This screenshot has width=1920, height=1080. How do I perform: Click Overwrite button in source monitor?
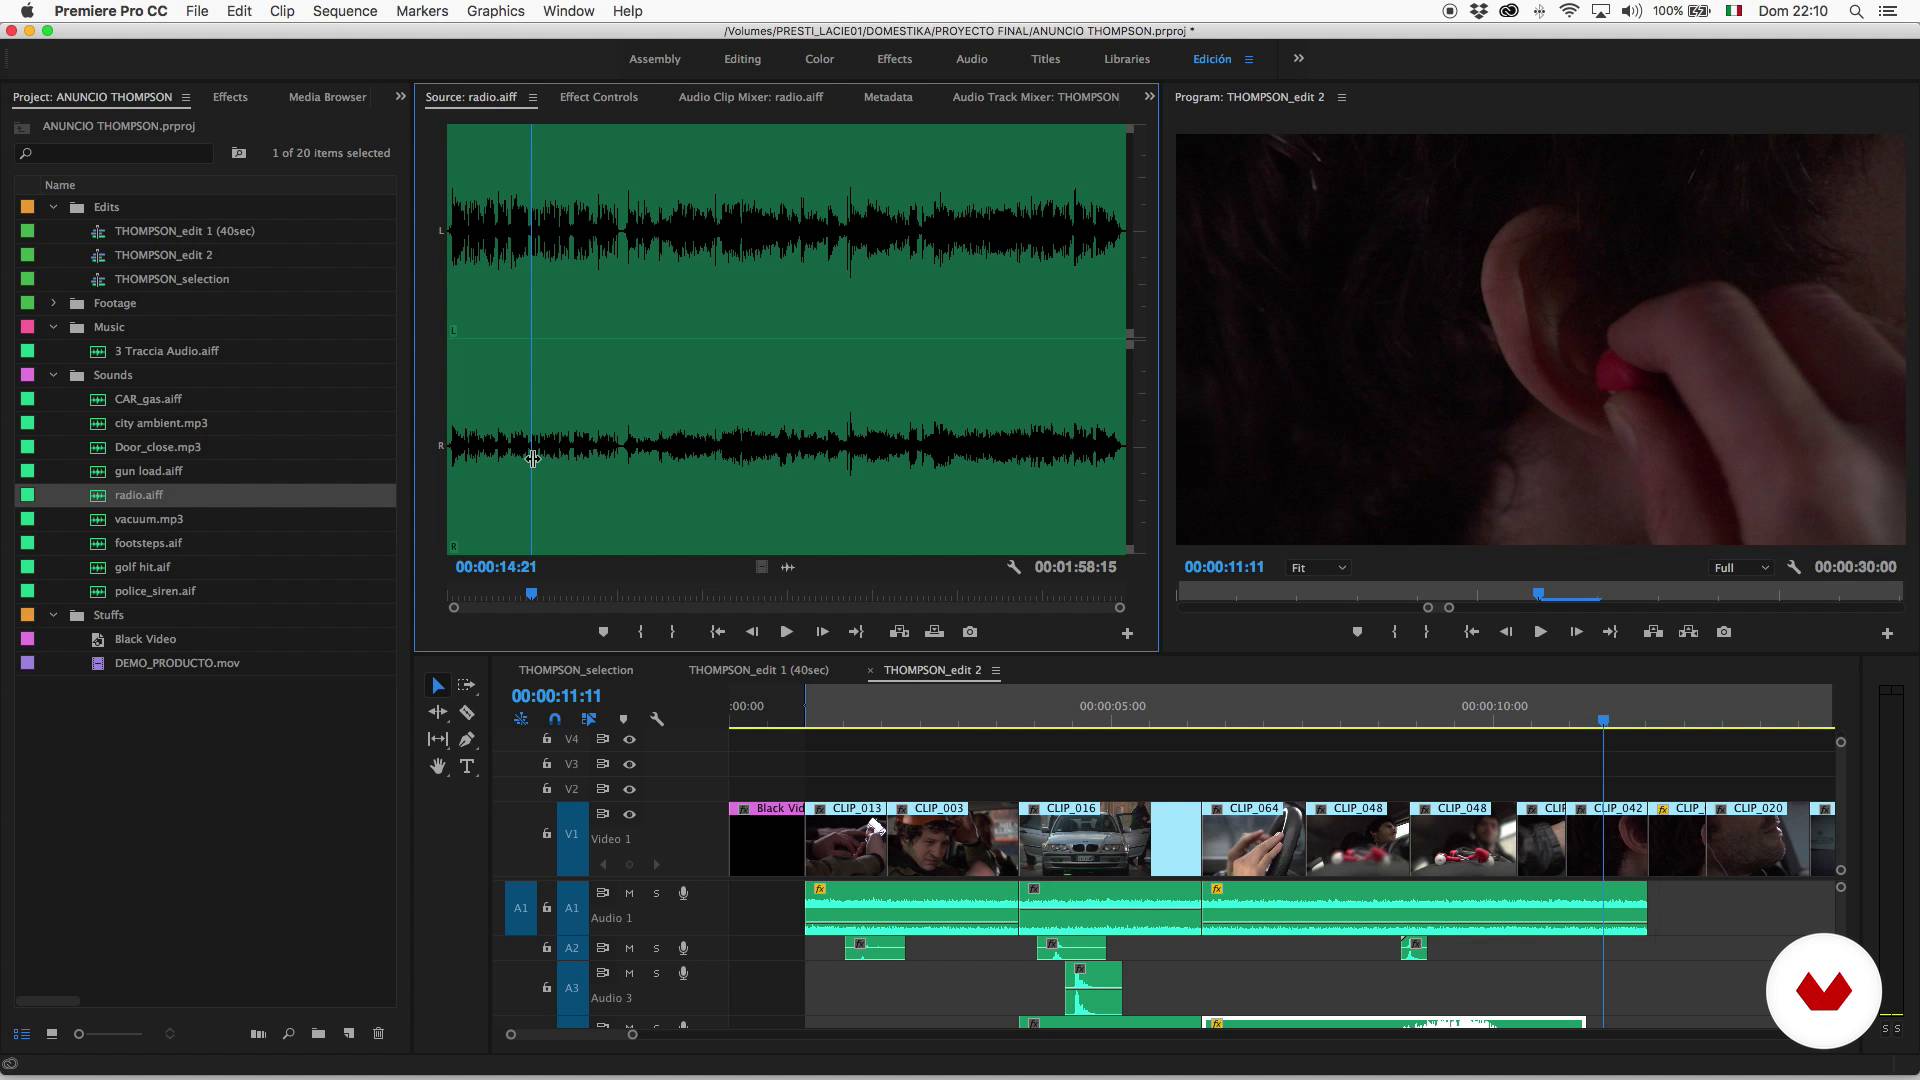(934, 632)
